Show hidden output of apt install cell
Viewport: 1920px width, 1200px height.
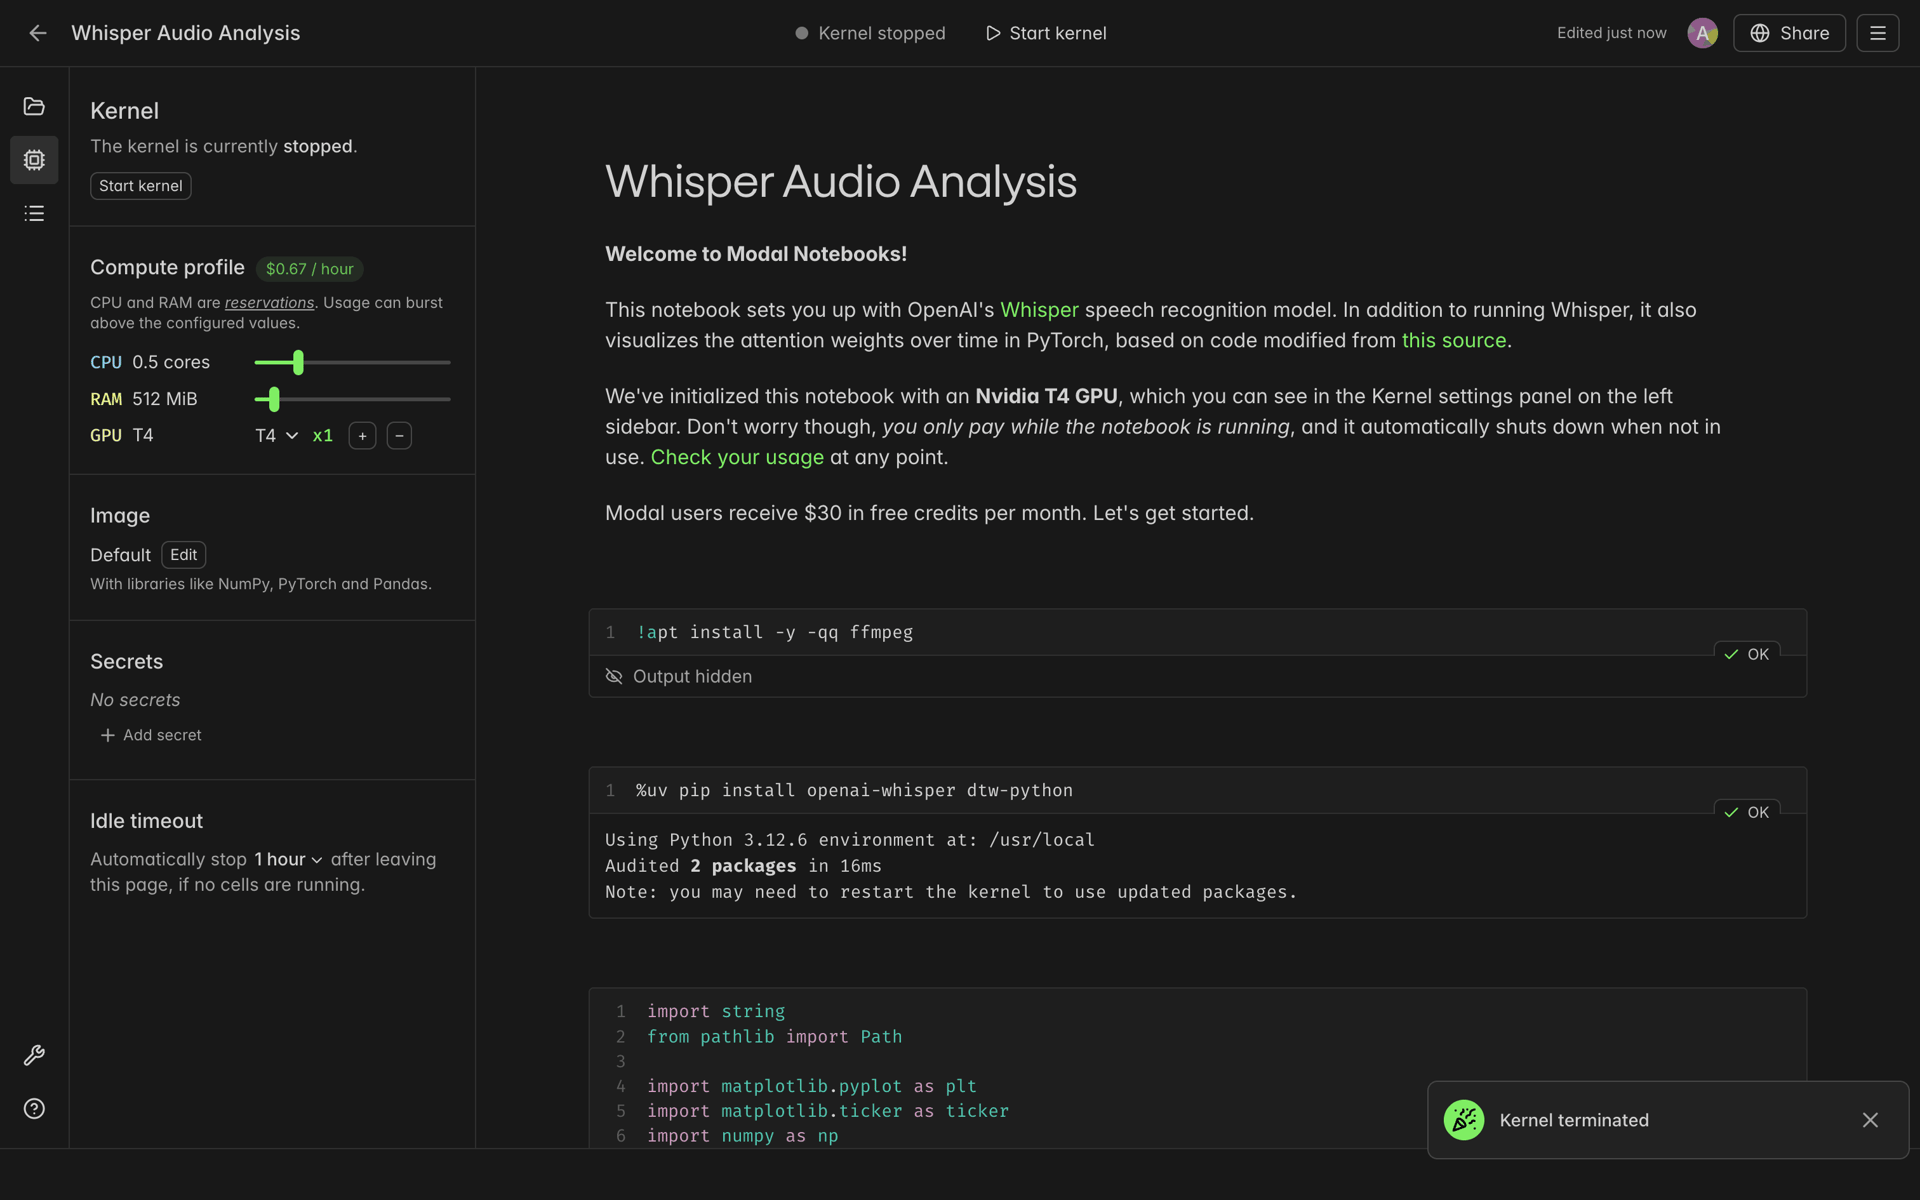(x=679, y=677)
